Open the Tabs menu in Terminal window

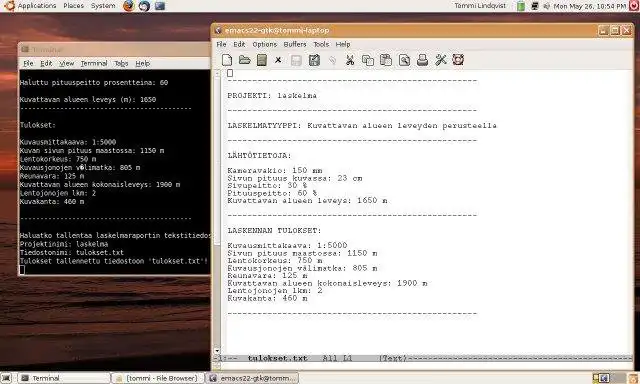(x=121, y=63)
